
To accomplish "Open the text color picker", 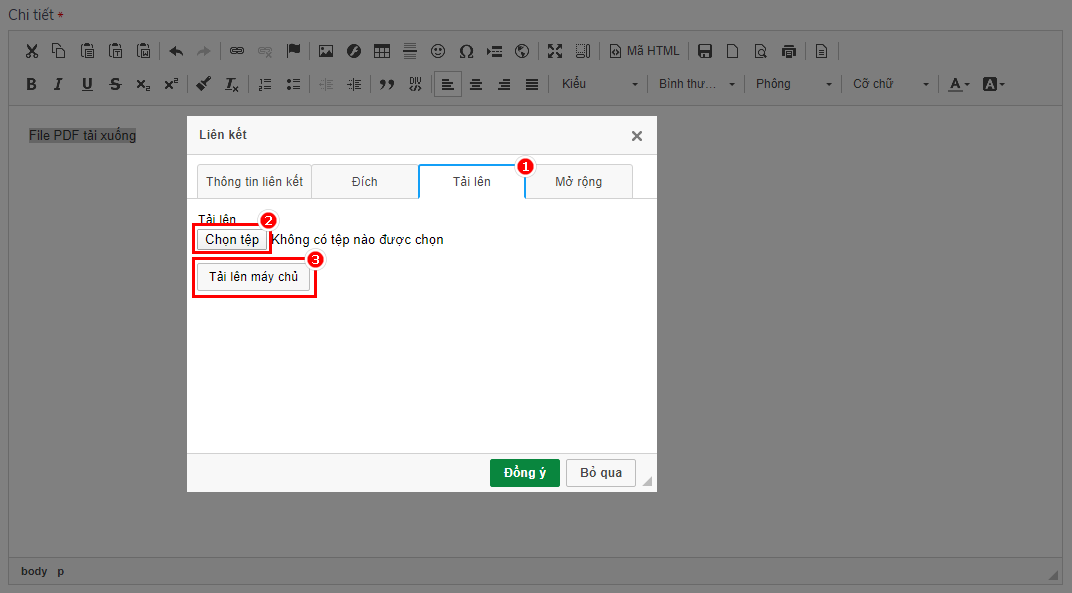I will click(959, 84).
